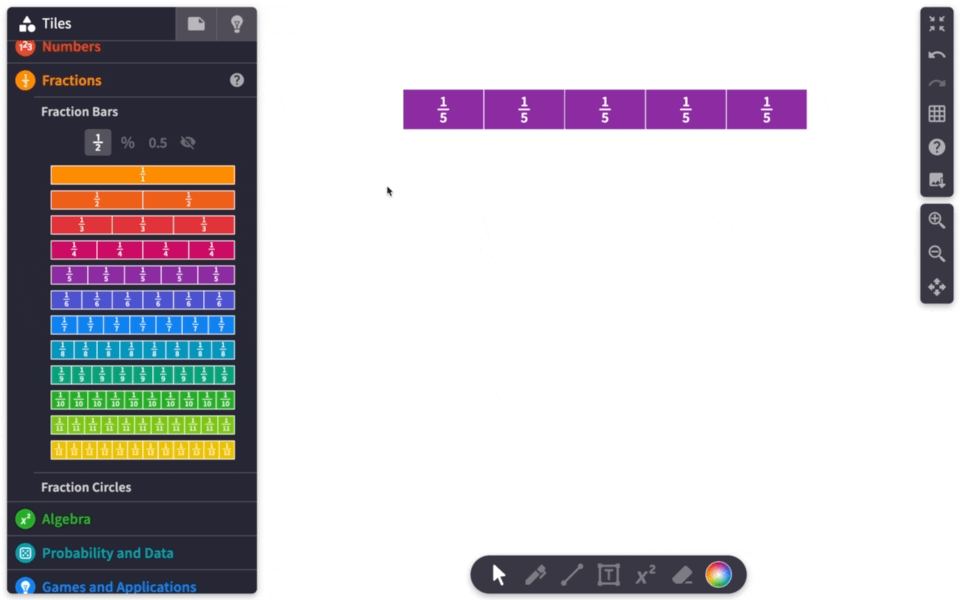
Task: Open the text tool
Action: (x=608, y=574)
